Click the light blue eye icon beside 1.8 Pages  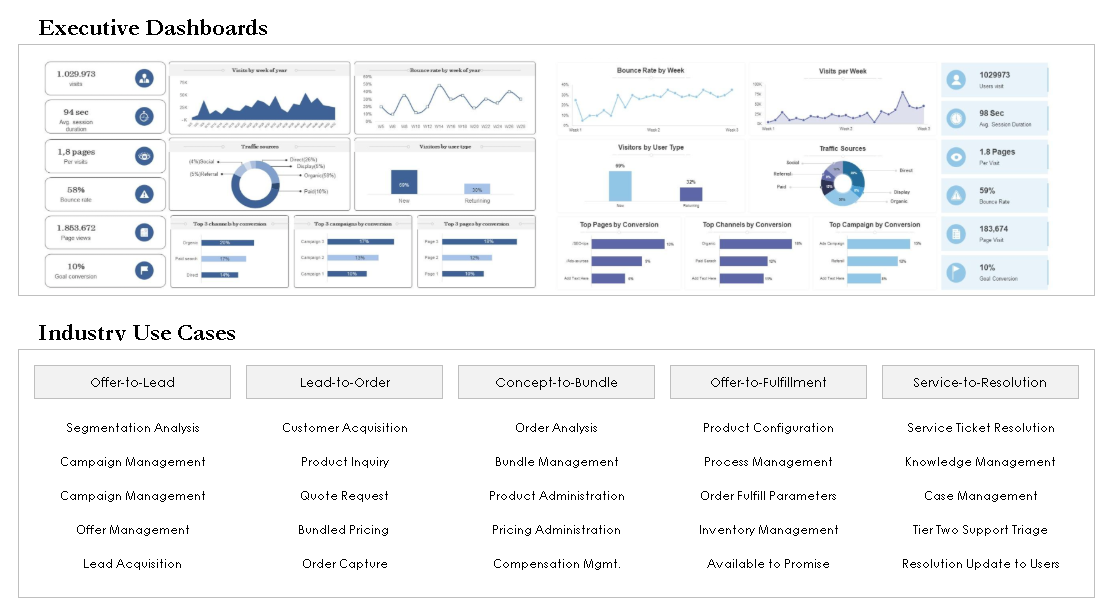pyautogui.click(x=957, y=156)
